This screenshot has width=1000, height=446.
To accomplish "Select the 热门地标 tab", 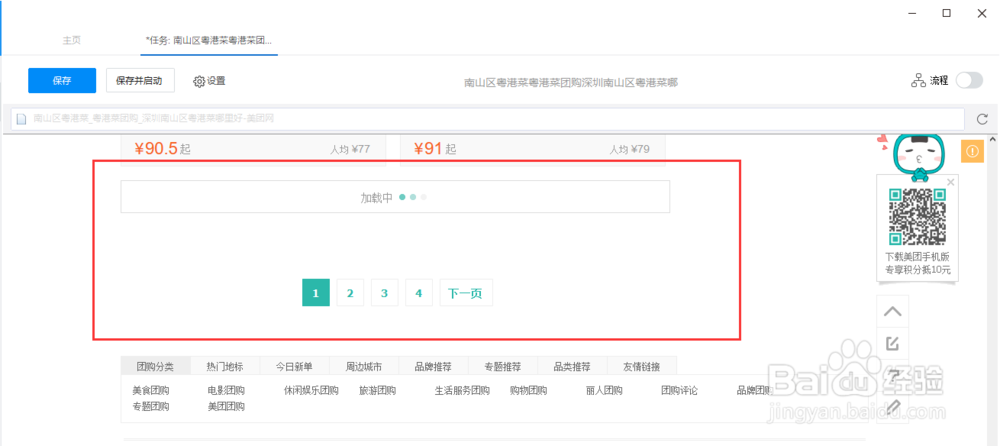I will click(x=224, y=367).
